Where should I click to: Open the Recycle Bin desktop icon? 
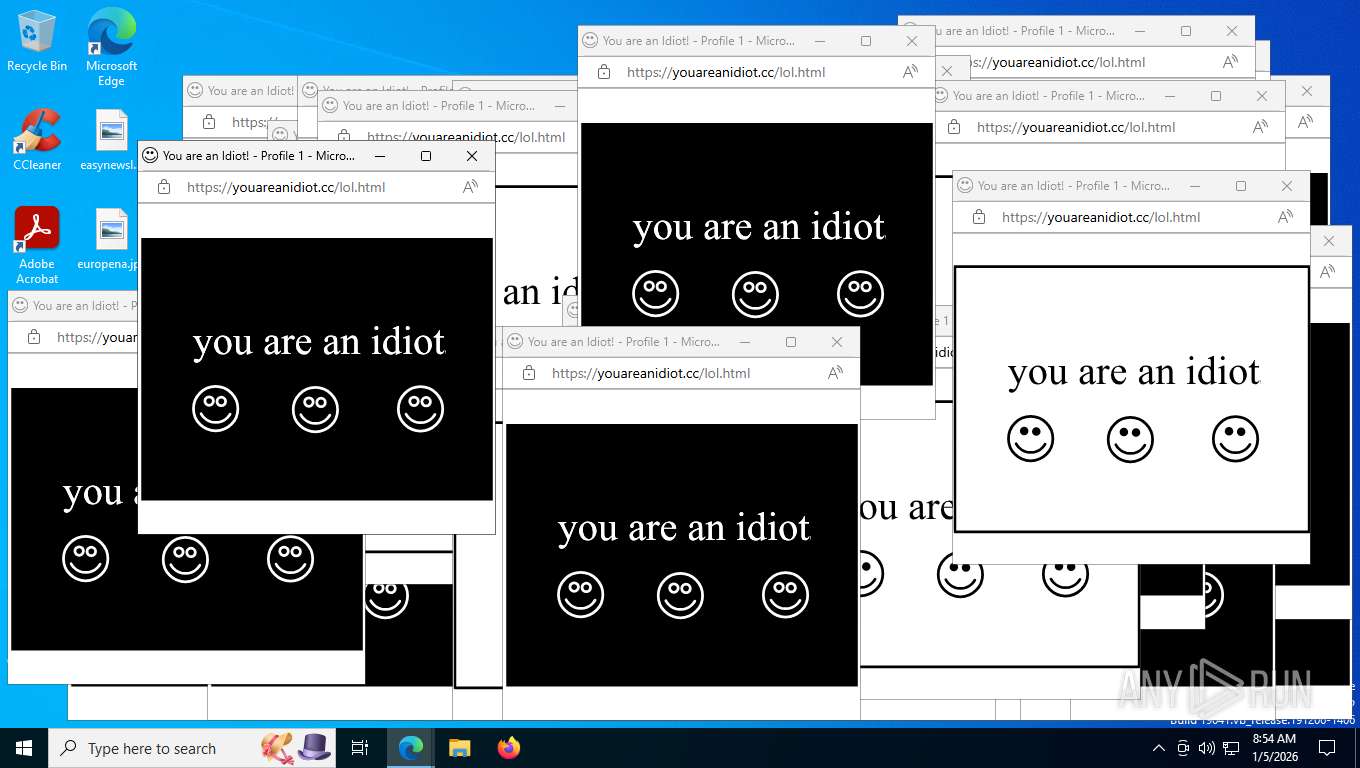pos(37,41)
